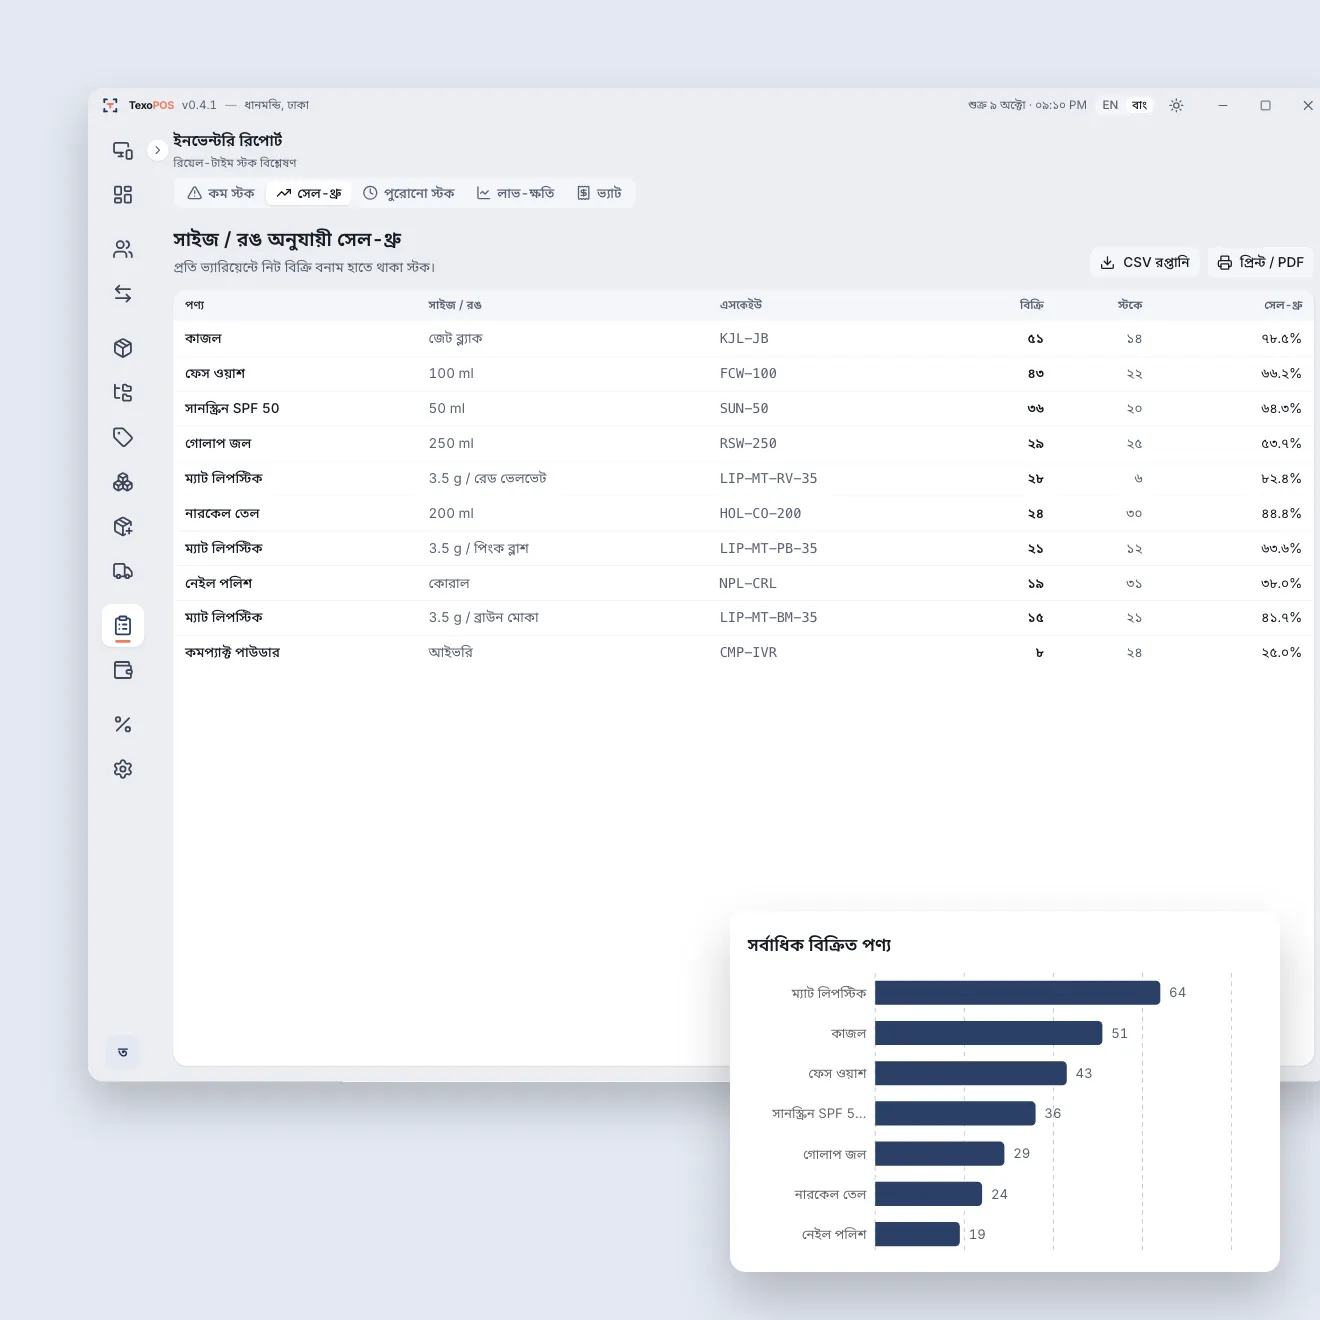The height and width of the screenshot is (1320, 1320).
Task: Select the সেল-থ্রু tab
Action: tap(309, 193)
